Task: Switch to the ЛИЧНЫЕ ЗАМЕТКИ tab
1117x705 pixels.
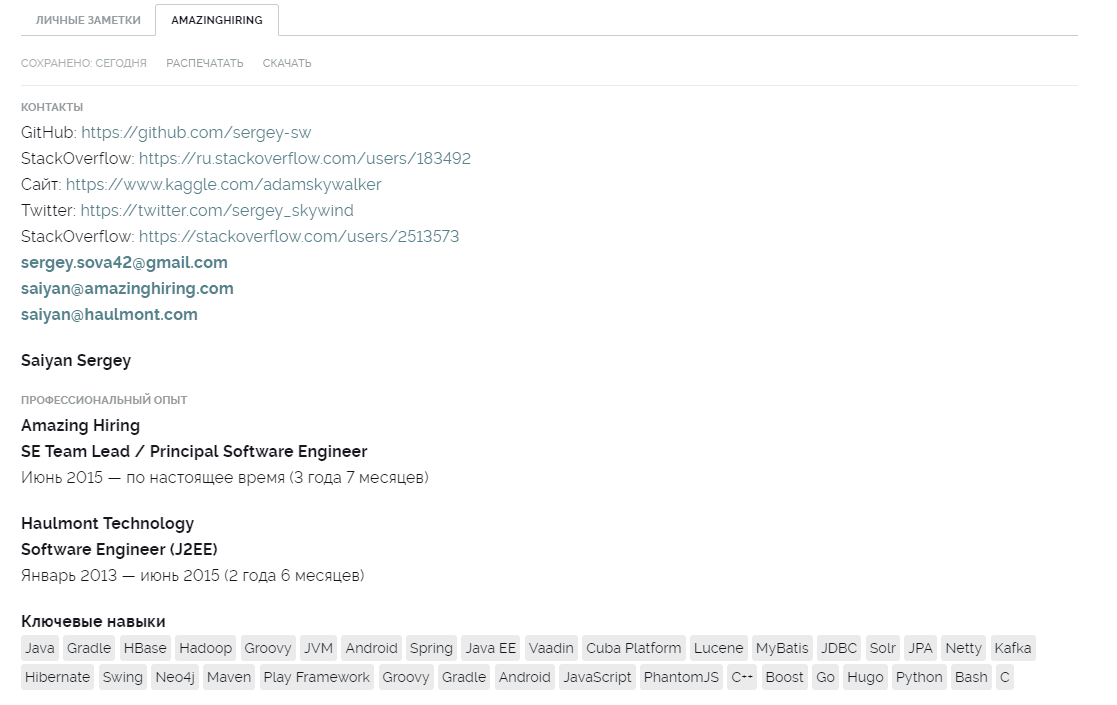Action: 88,20
